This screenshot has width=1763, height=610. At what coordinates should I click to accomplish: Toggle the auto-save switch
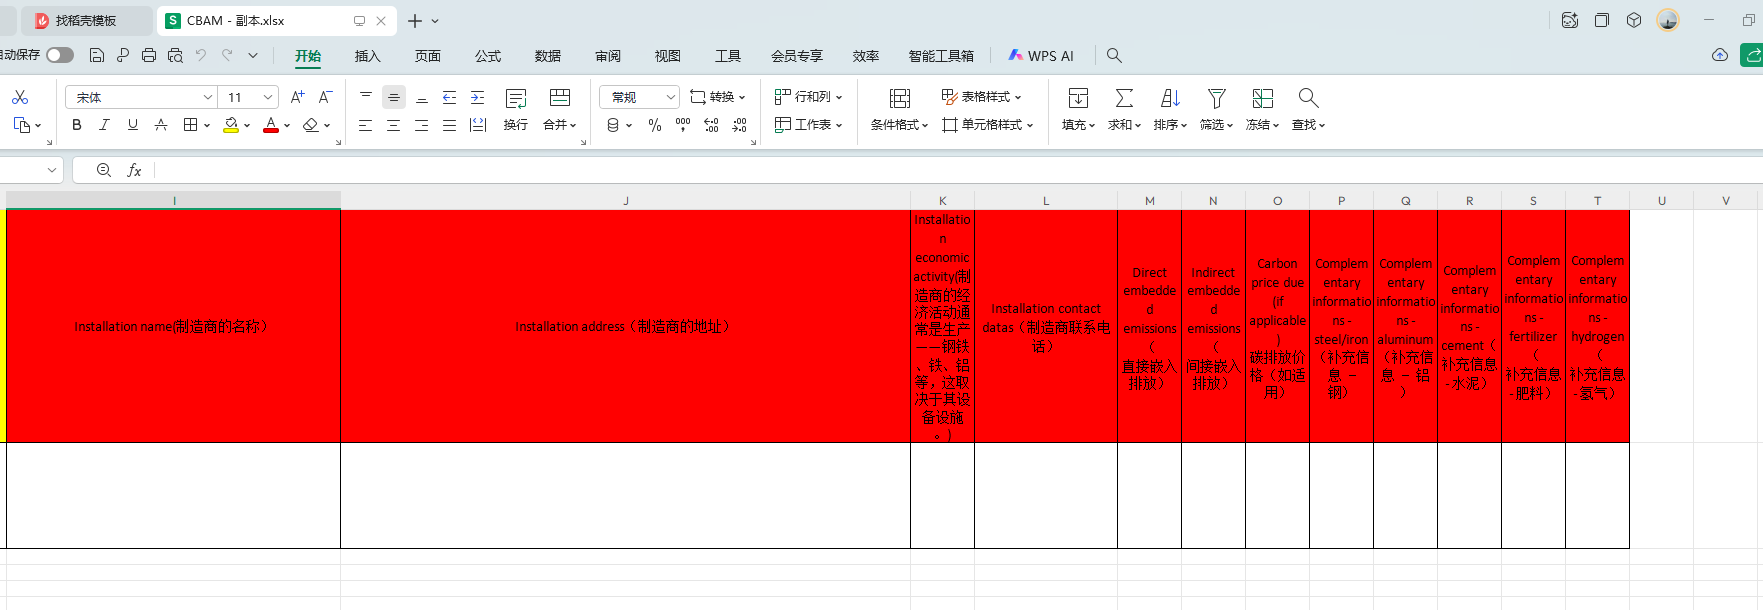pos(60,55)
